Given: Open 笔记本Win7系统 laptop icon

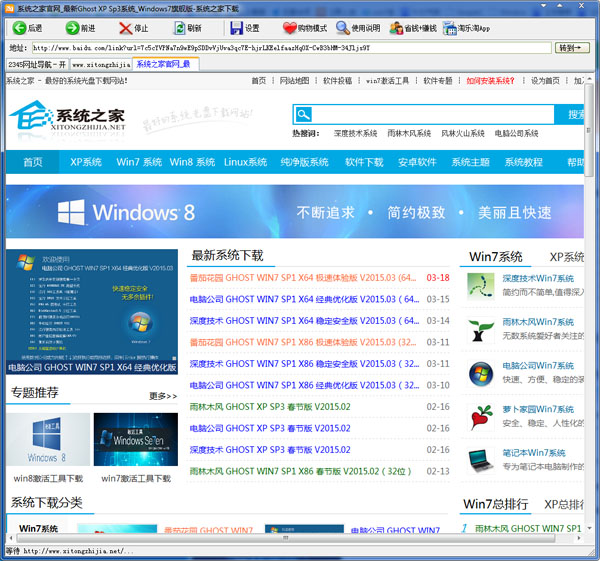Looking at the screenshot, I should [481, 461].
